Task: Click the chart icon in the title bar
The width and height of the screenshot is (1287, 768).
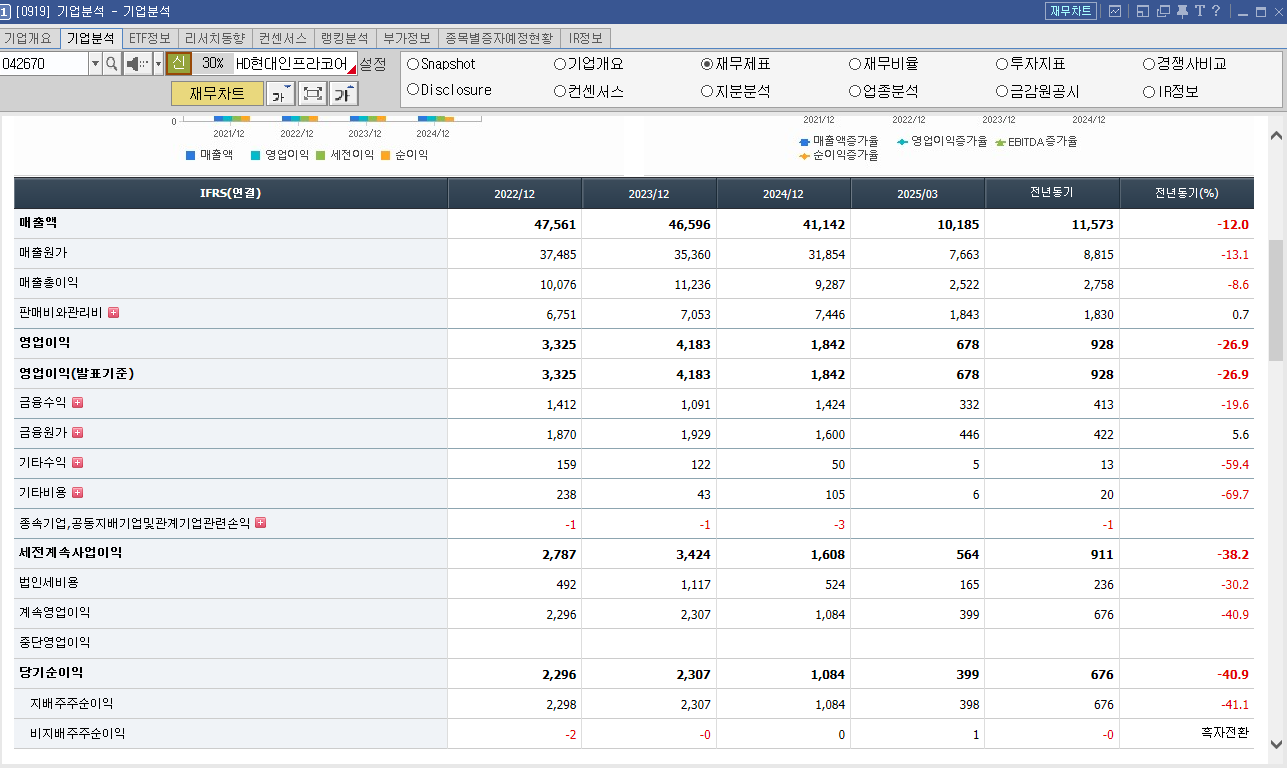Action: point(1115,11)
